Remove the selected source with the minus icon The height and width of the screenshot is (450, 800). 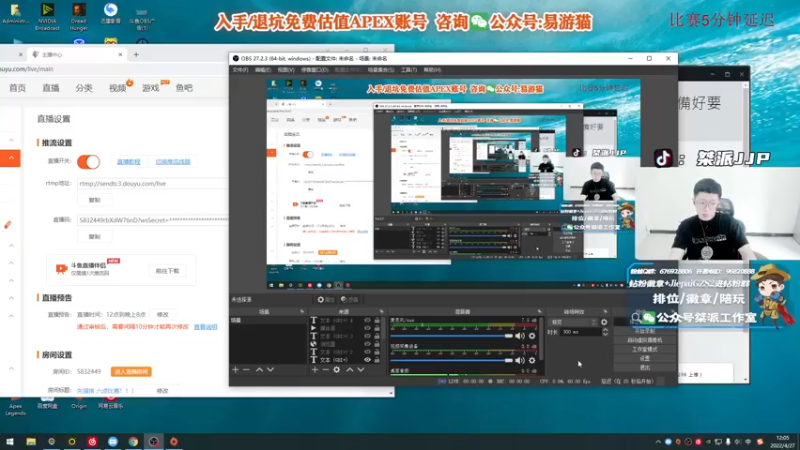point(326,369)
